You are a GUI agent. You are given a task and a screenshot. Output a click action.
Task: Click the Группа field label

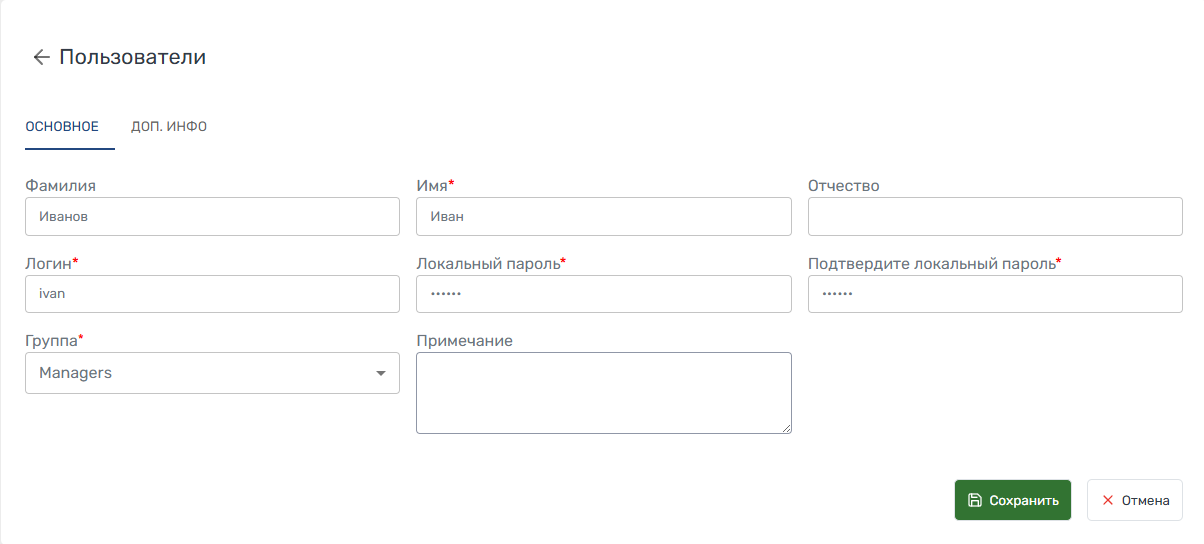pyautogui.click(x=51, y=340)
